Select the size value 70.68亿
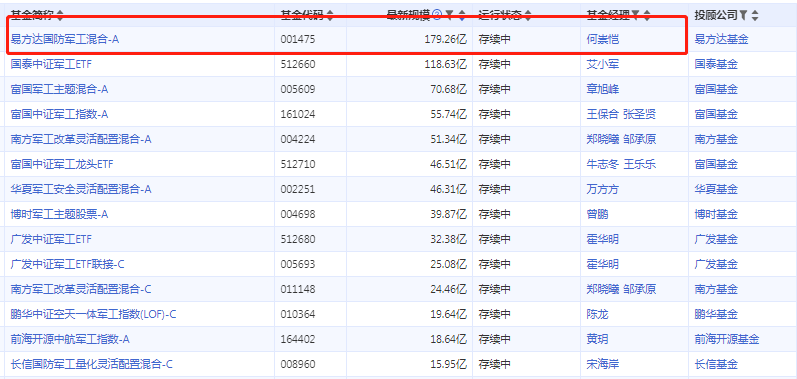The height and width of the screenshot is (379, 797). [448, 89]
